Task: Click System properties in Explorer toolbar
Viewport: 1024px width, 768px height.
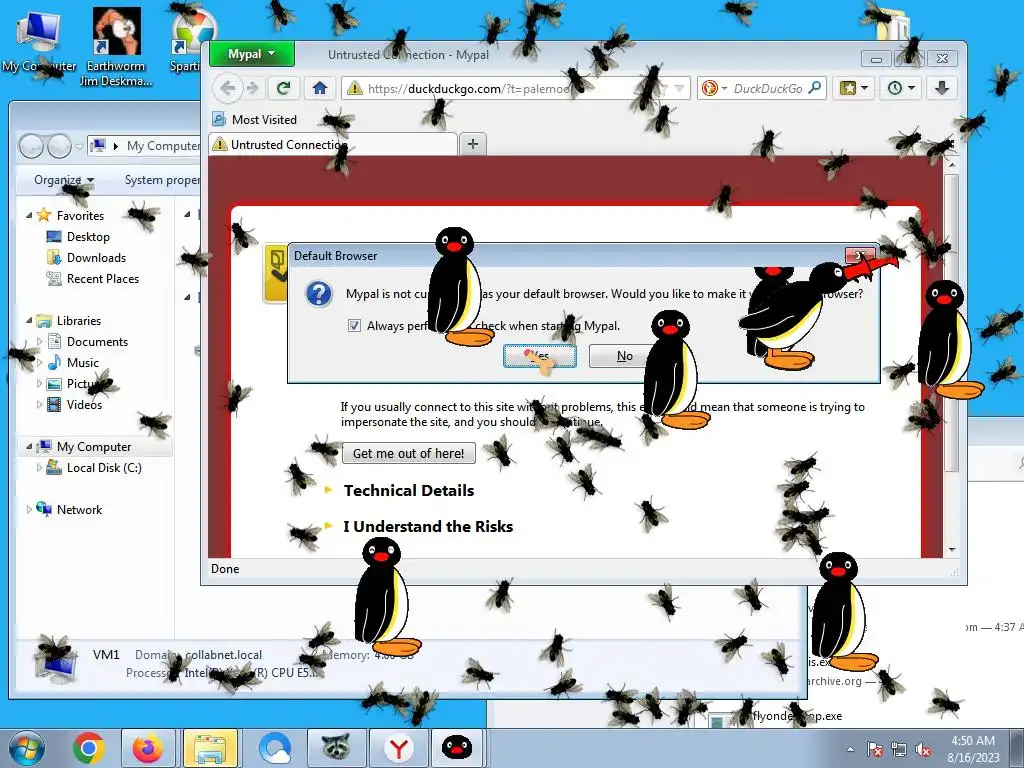Action: click(x=162, y=180)
